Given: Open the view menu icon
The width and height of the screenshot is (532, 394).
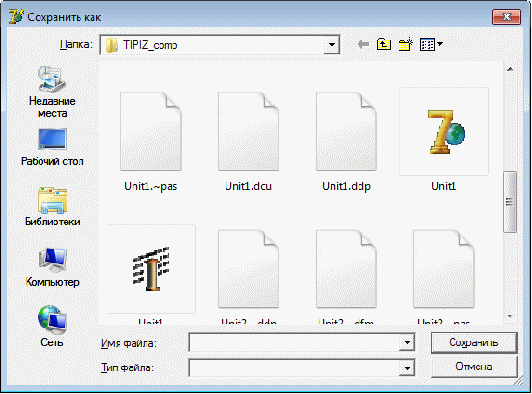Looking at the screenshot, I should [427, 44].
